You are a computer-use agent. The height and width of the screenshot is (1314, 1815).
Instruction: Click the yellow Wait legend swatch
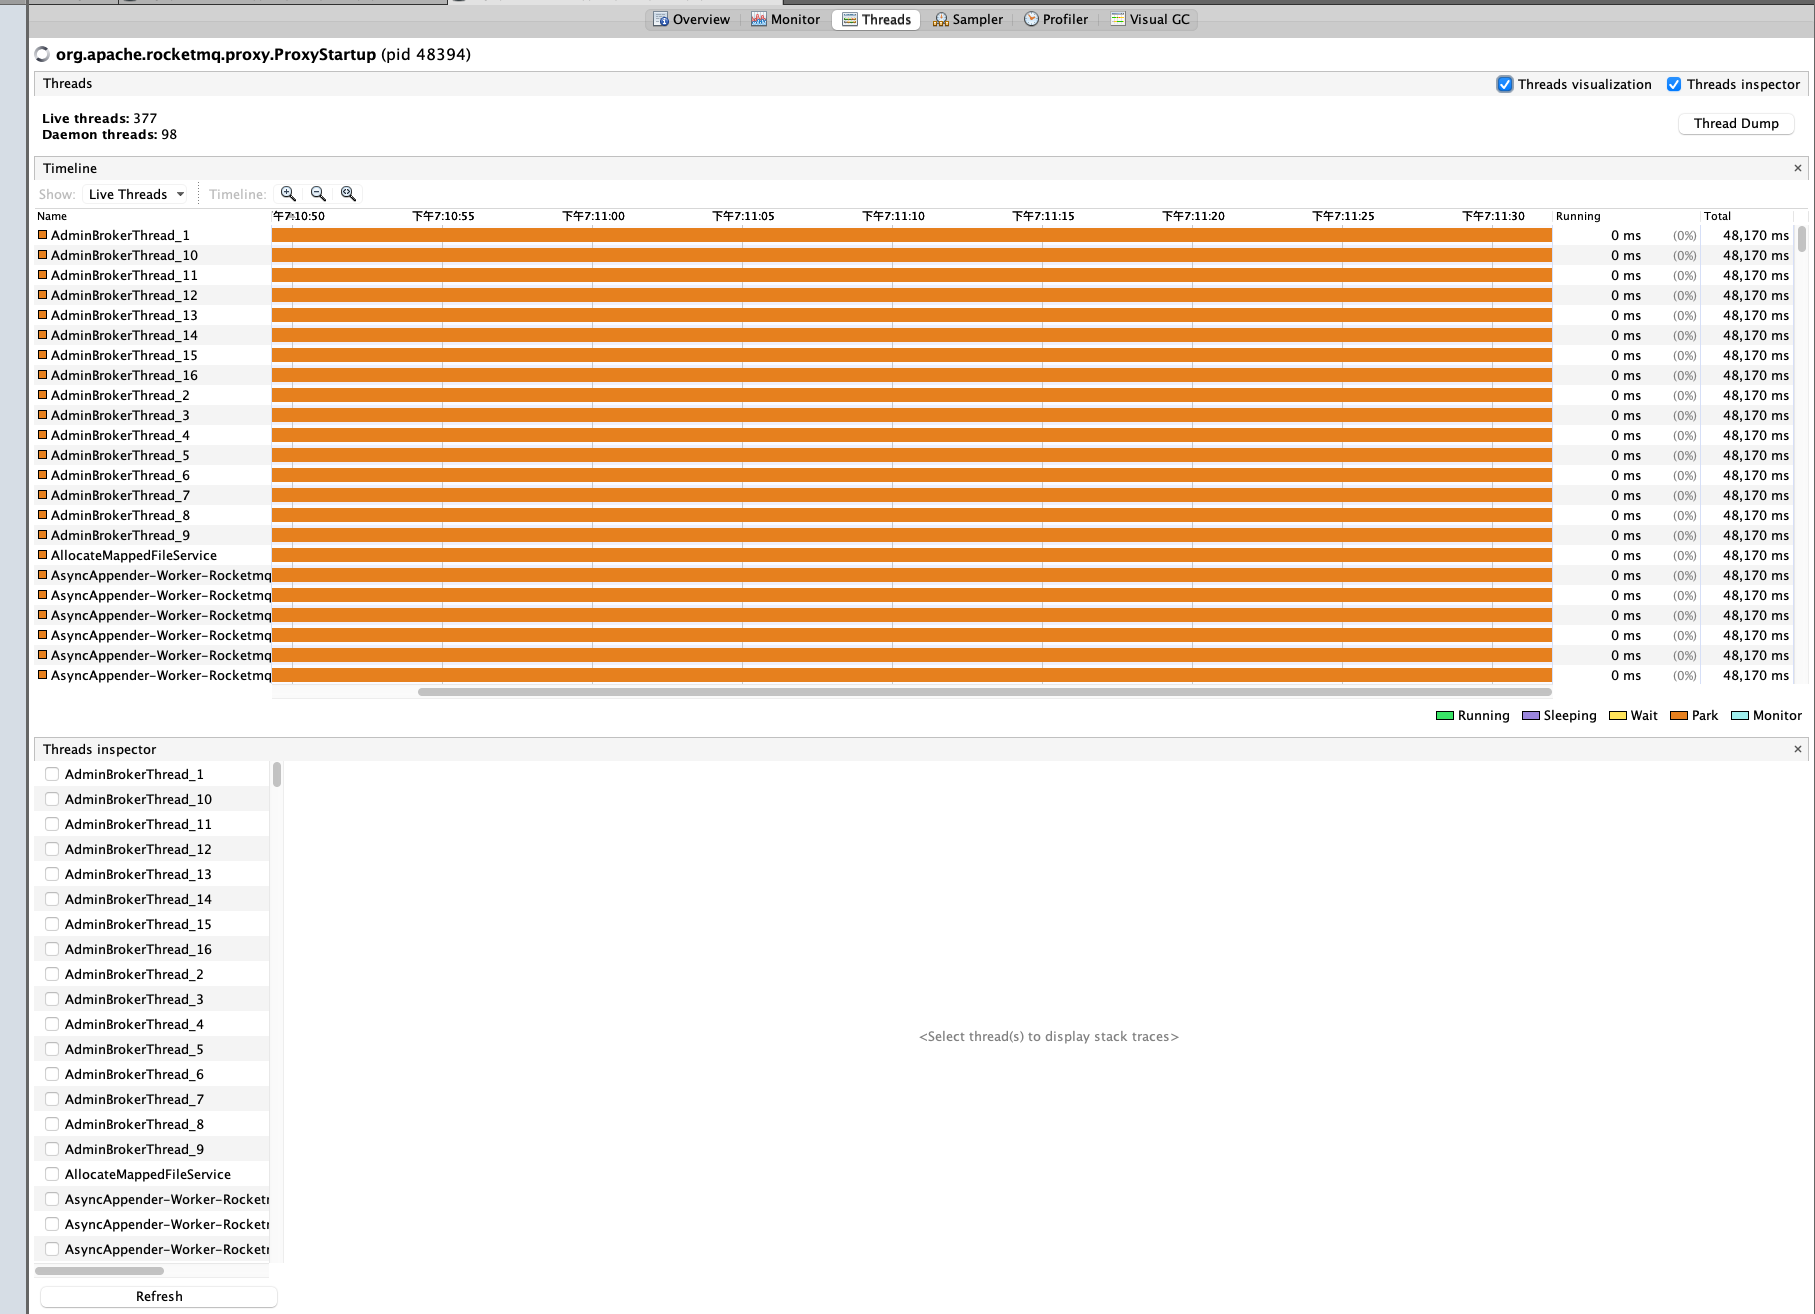[x=1617, y=715]
